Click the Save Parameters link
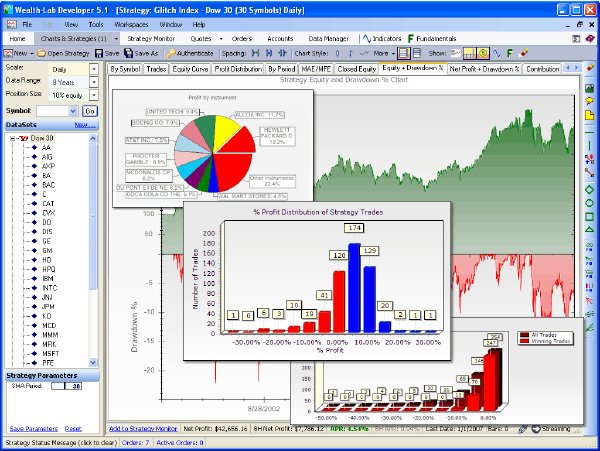Viewport: 600px width, 451px height. coord(34,429)
